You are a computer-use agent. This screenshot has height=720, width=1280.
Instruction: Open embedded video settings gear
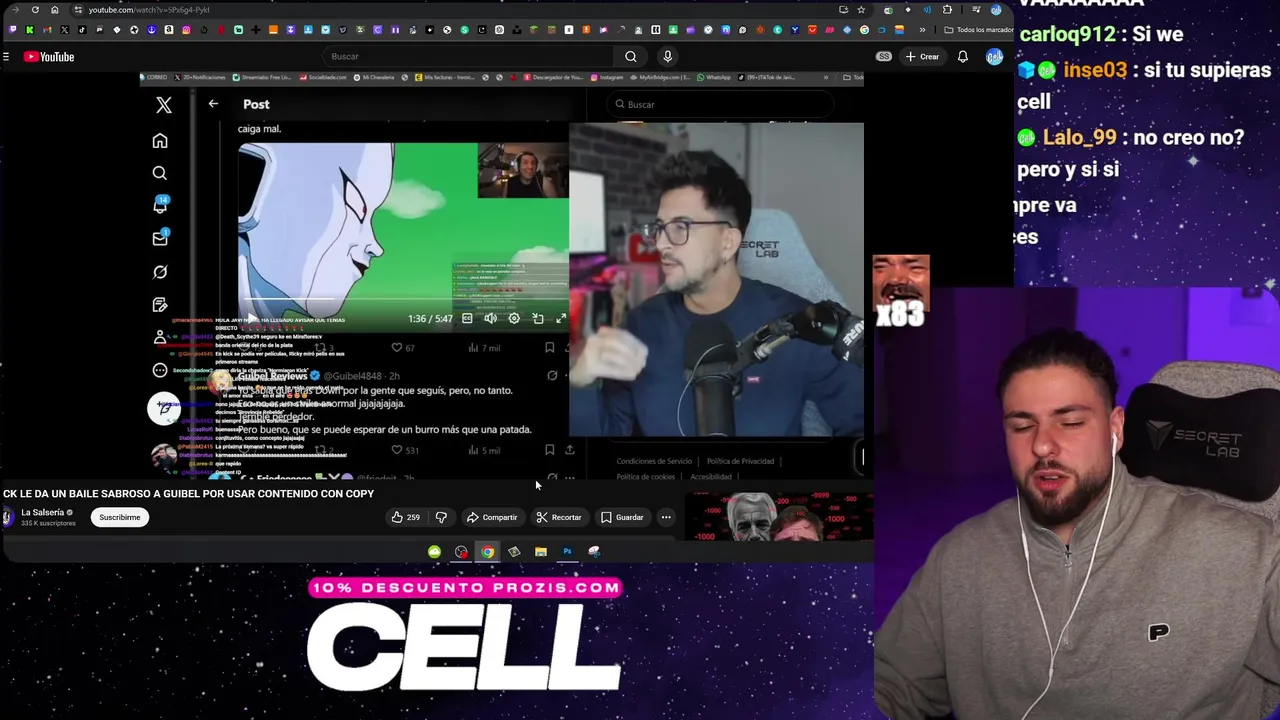tap(514, 319)
